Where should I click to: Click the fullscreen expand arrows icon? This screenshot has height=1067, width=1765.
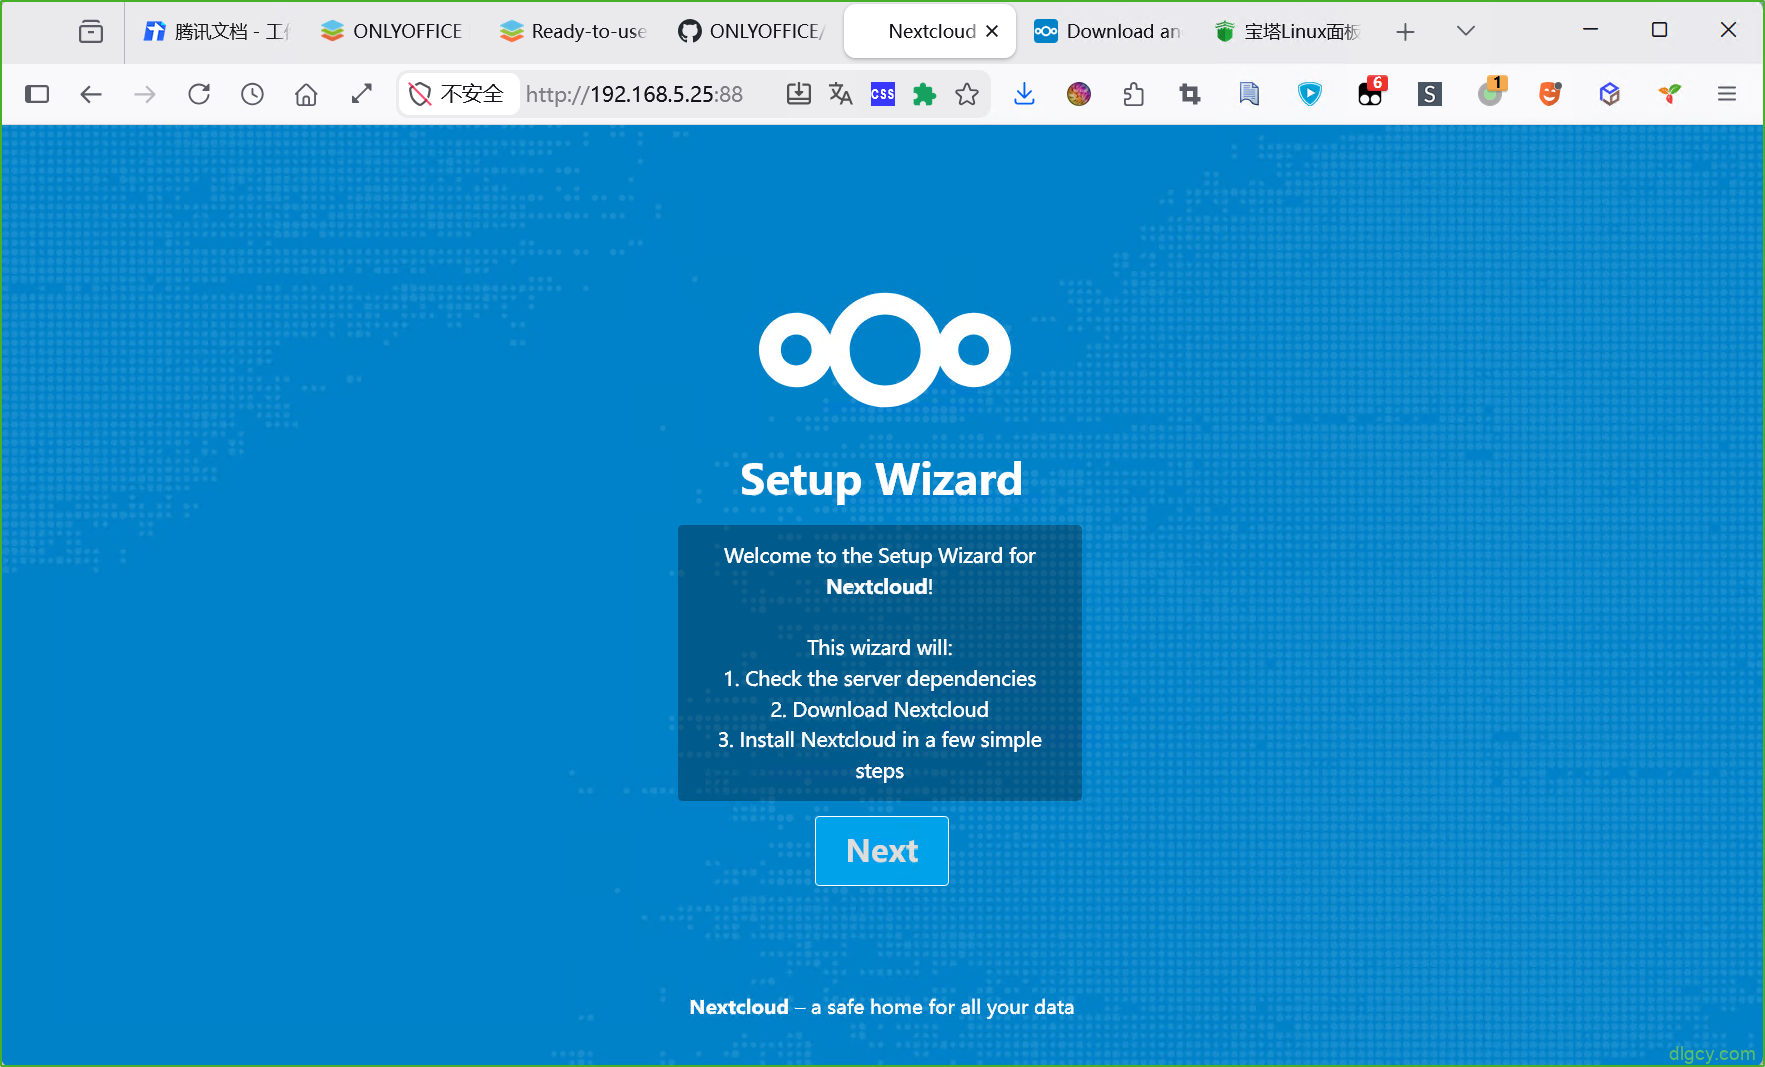(x=362, y=94)
